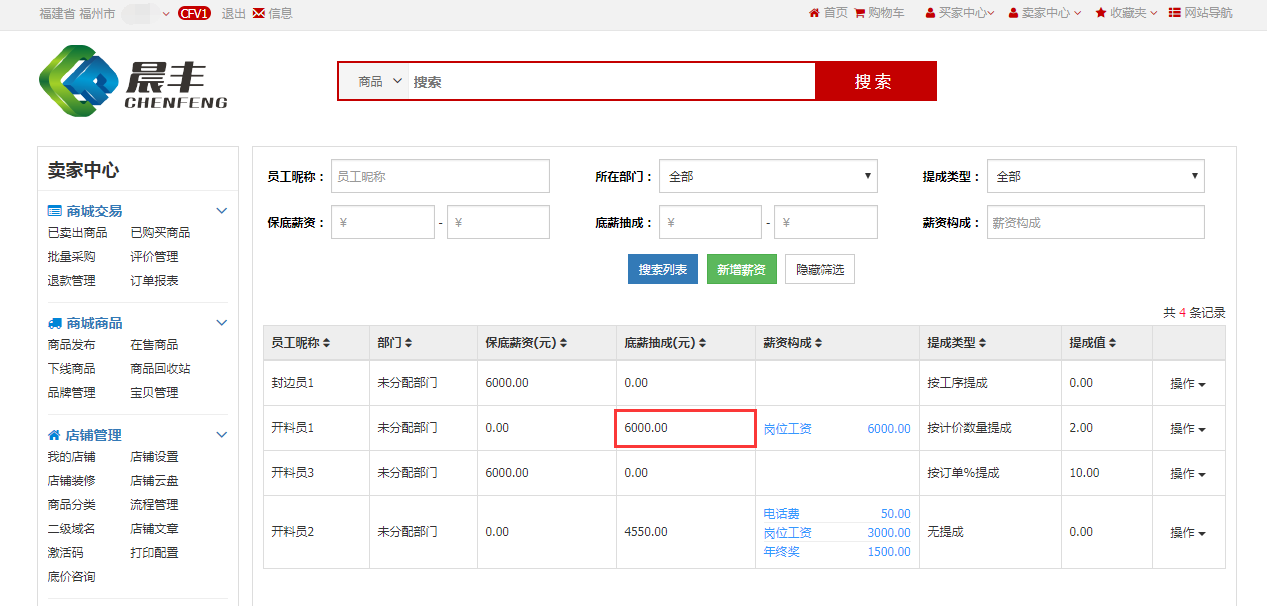Click the blue 搜索列表 button
Screen dimensions: 1267x606
(x=662, y=270)
